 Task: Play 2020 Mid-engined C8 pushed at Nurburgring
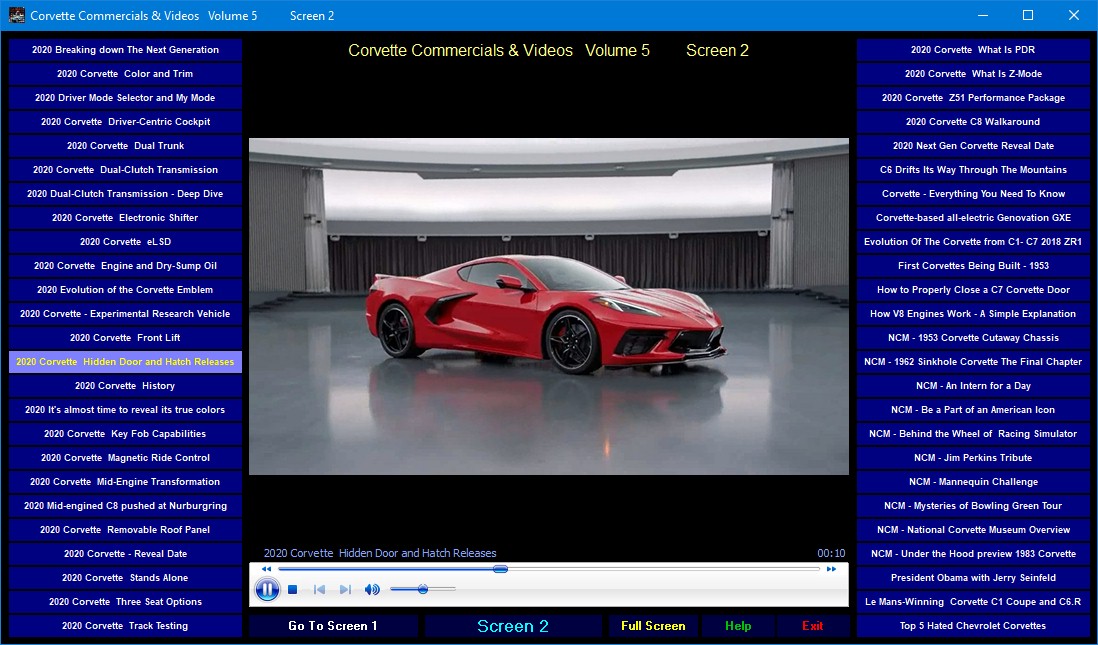click(x=125, y=506)
